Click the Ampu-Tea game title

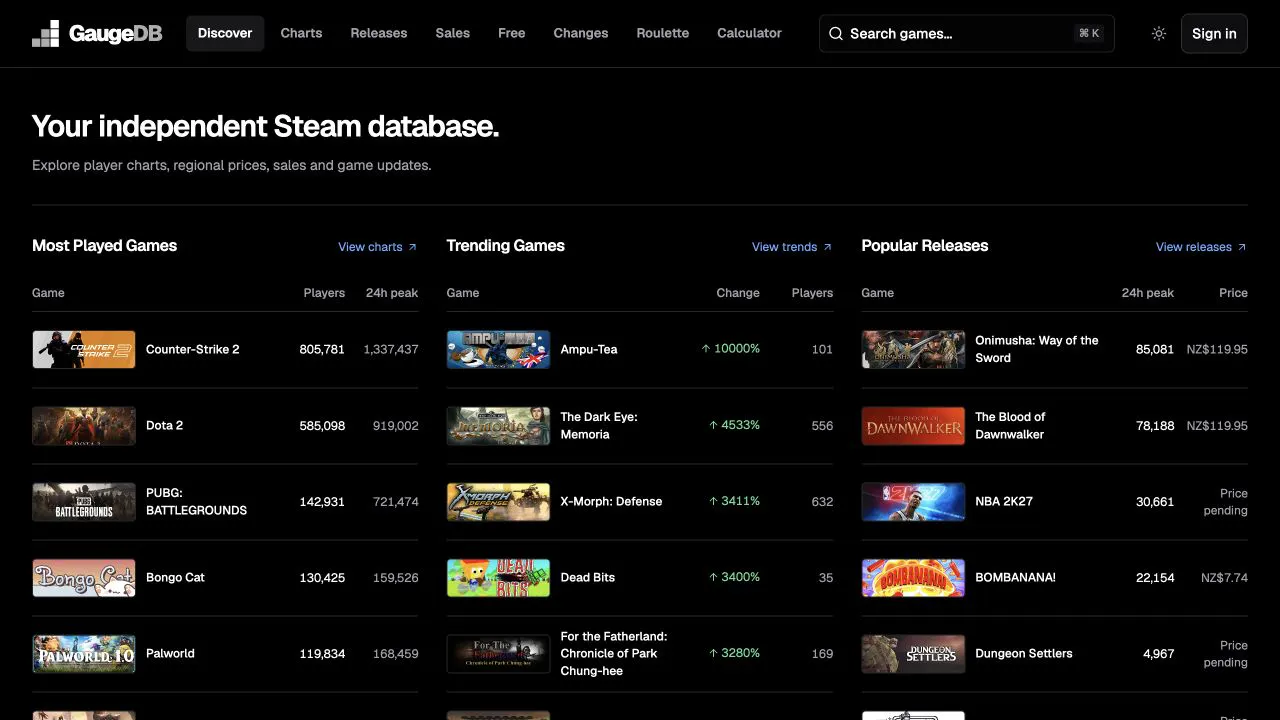[x=589, y=349]
